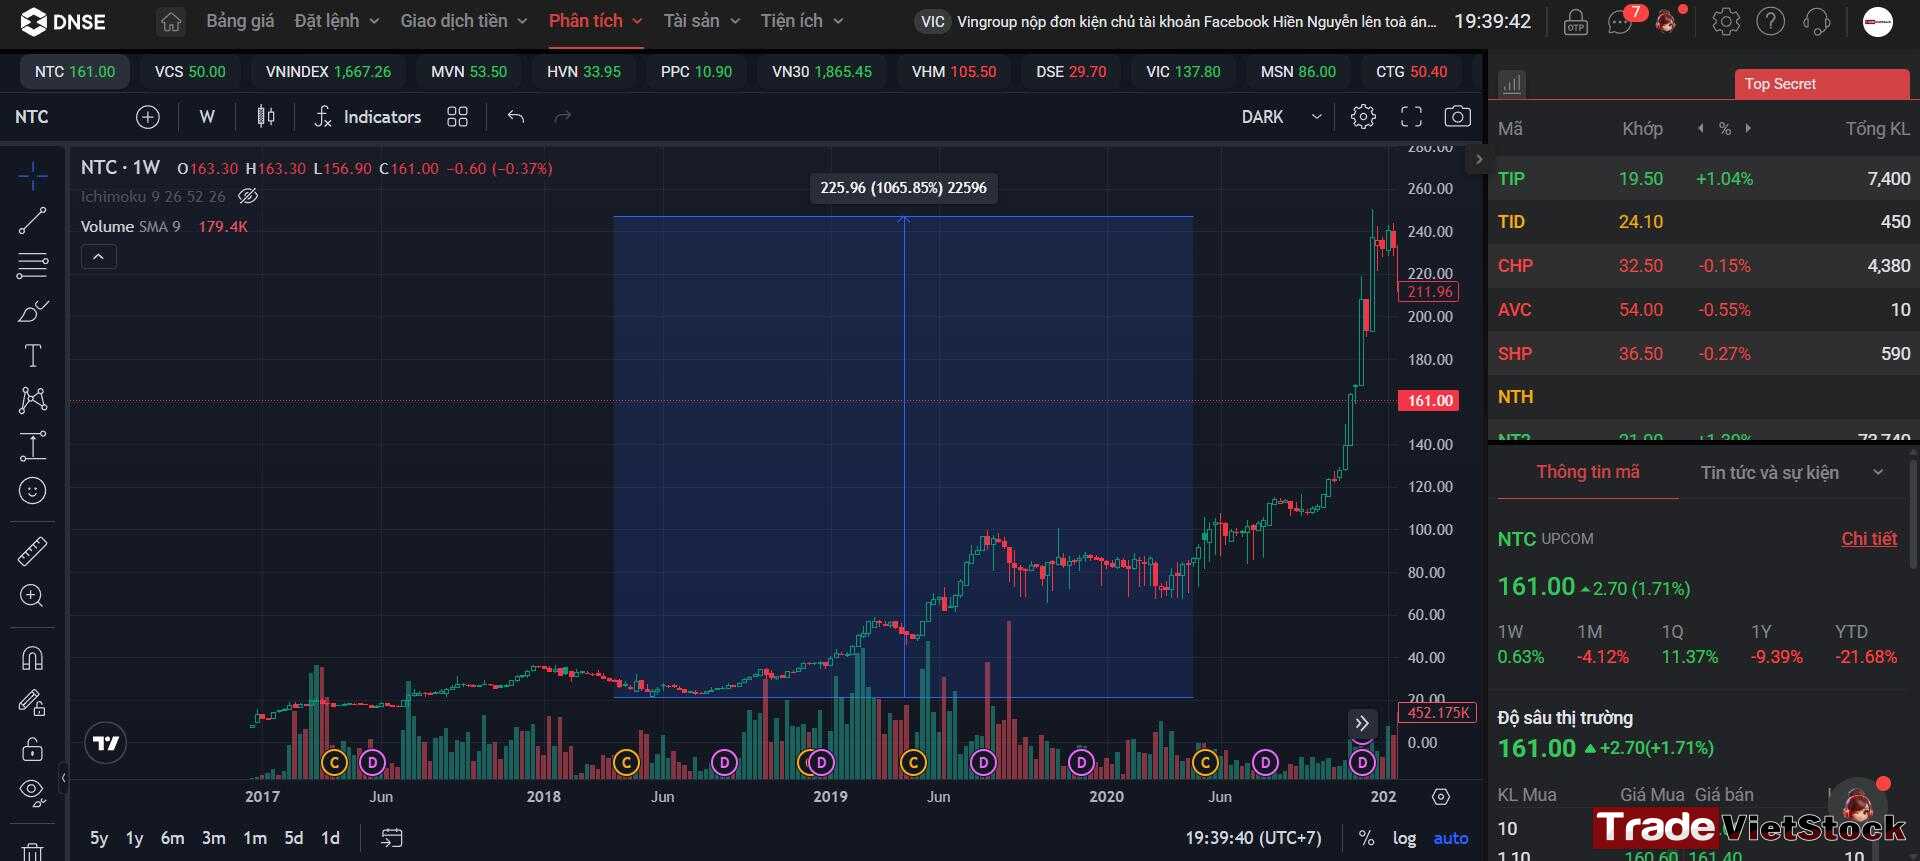Open chart settings gear icon

pyautogui.click(x=1363, y=117)
